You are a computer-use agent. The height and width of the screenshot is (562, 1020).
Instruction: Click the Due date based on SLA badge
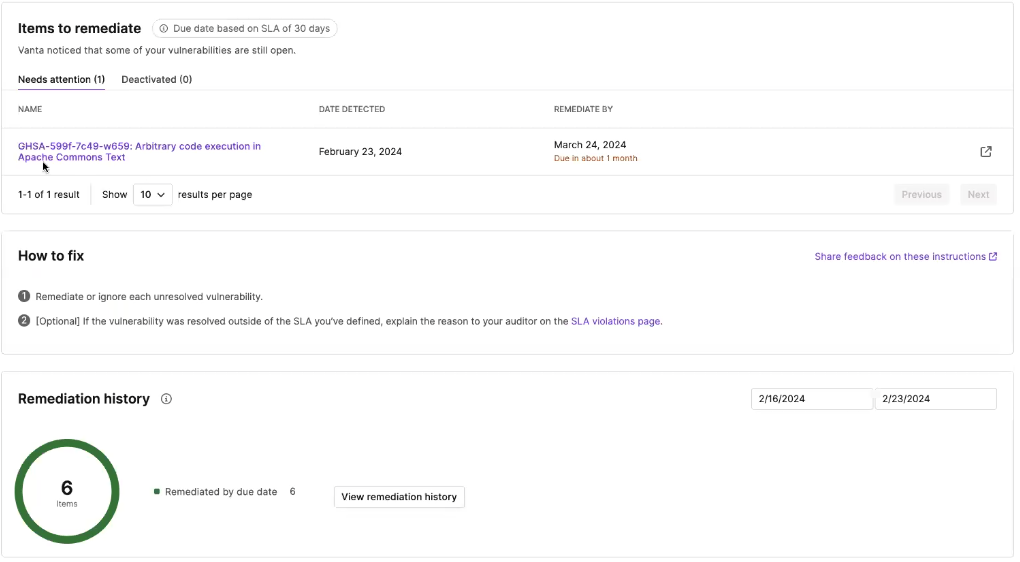click(x=245, y=29)
